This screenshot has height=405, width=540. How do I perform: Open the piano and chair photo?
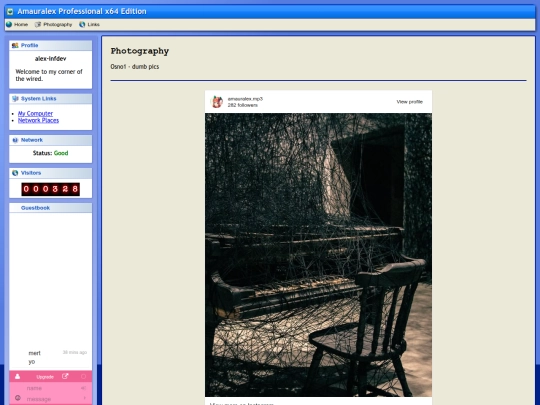tap(318, 255)
